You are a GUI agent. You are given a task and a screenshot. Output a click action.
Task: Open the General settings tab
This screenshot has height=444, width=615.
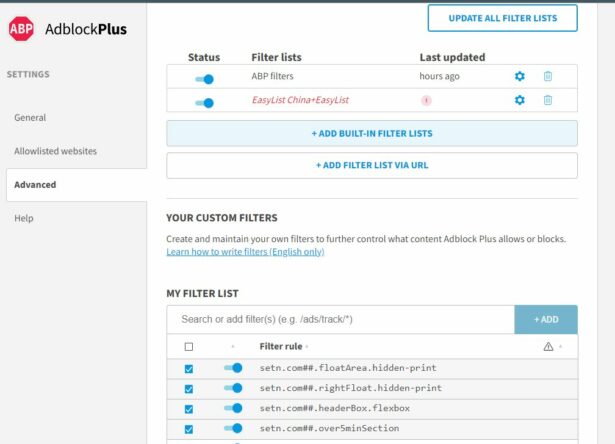[30, 118]
